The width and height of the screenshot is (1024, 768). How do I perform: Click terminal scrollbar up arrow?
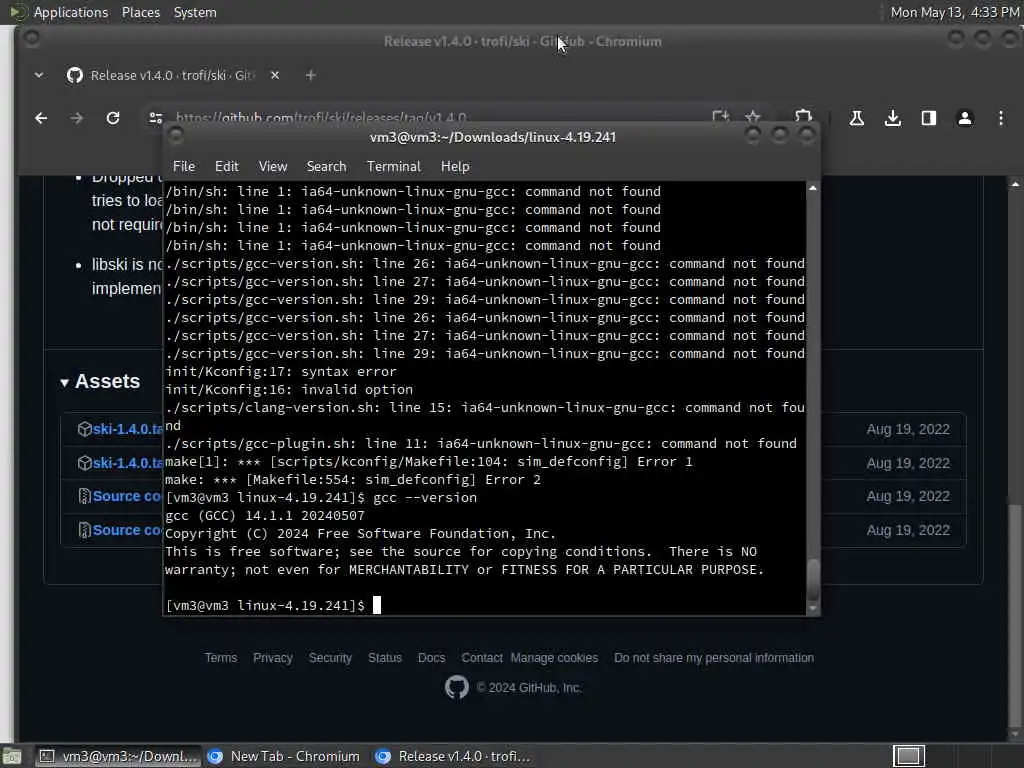[x=812, y=188]
